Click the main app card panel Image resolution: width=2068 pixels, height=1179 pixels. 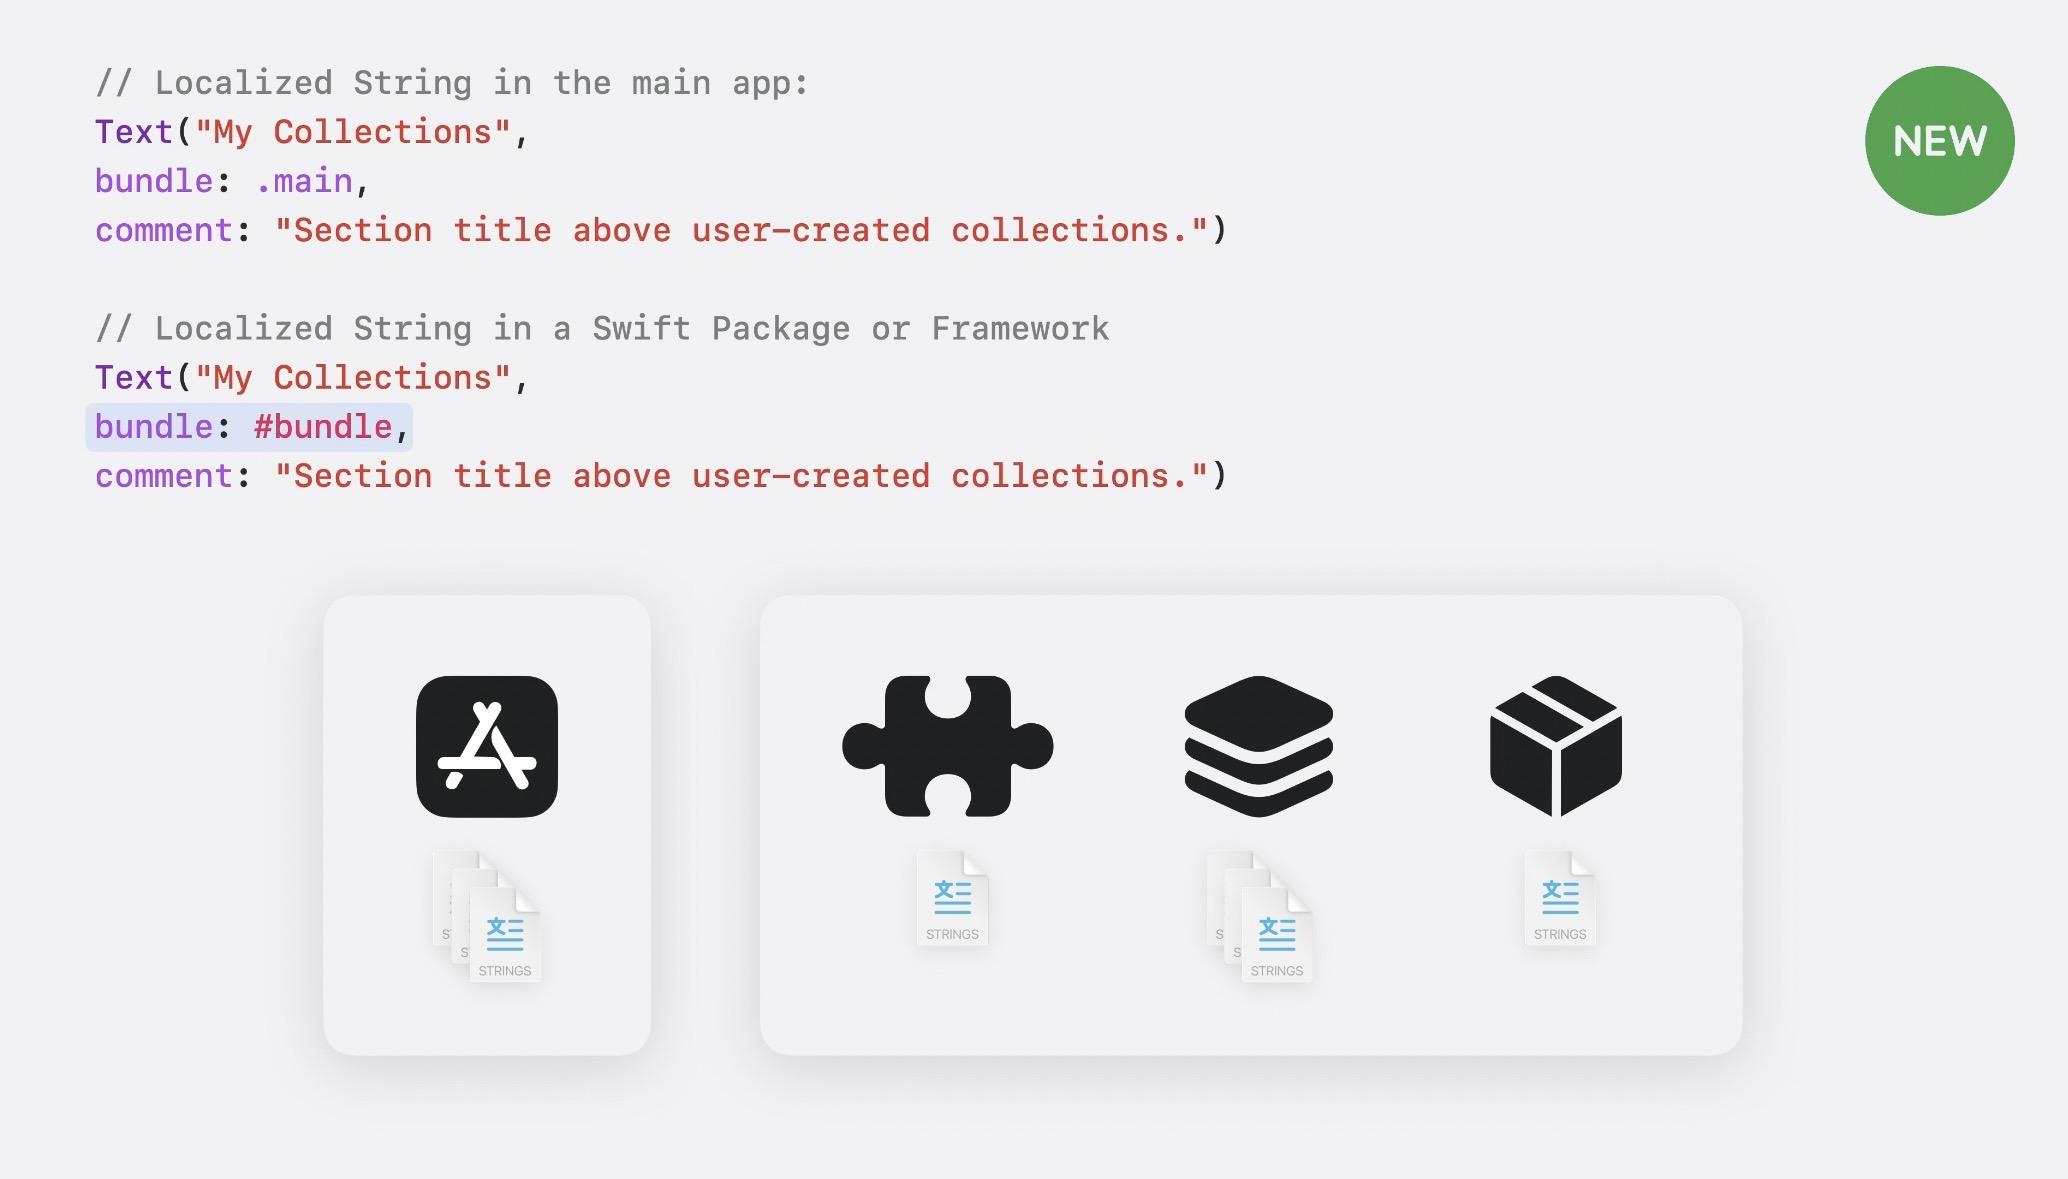(x=487, y=825)
